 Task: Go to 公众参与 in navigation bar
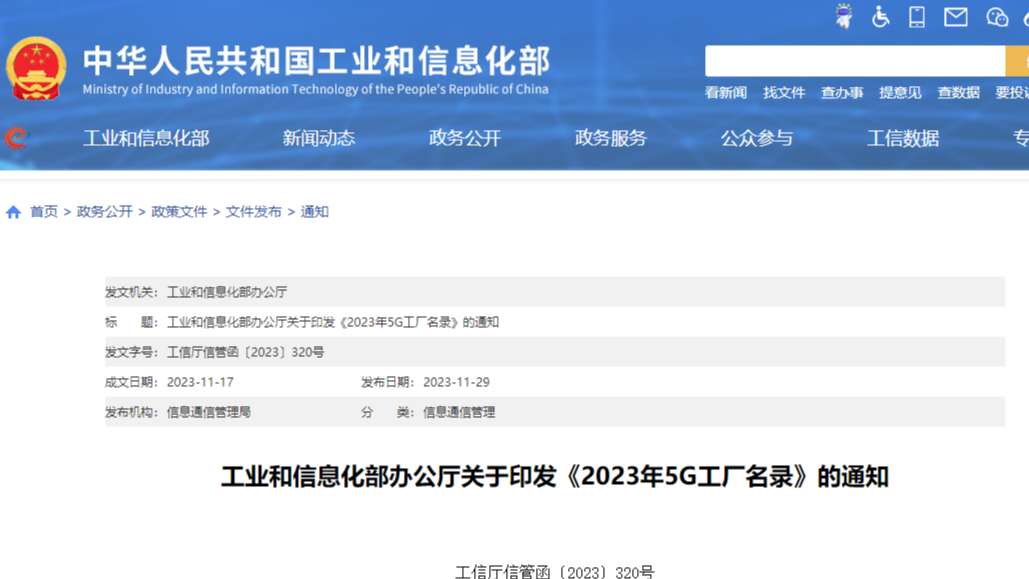[x=756, y=138]
